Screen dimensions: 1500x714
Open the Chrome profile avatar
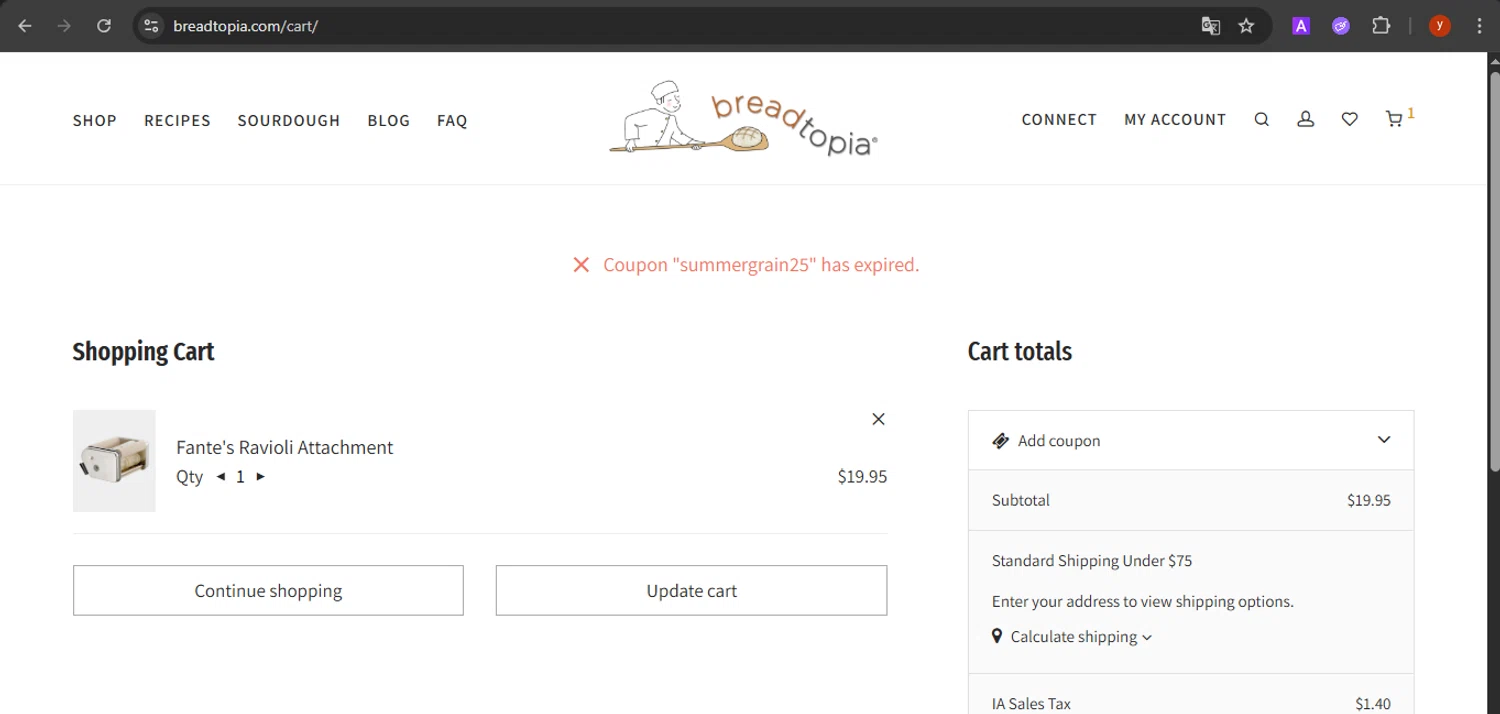1440,26
